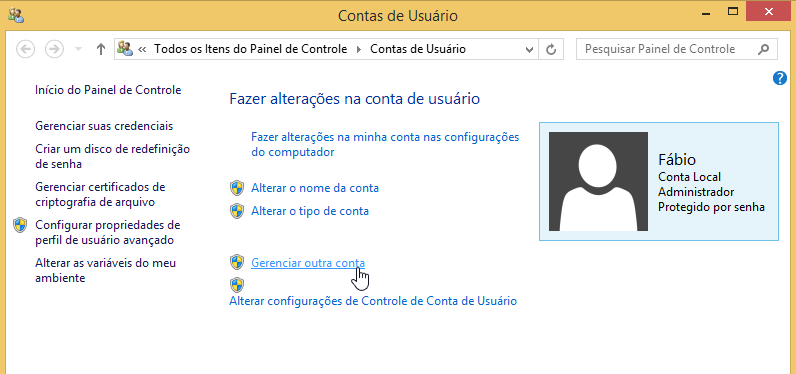Click Alterar o tipo de conta
796x374 pixels.
click(310, 211)
